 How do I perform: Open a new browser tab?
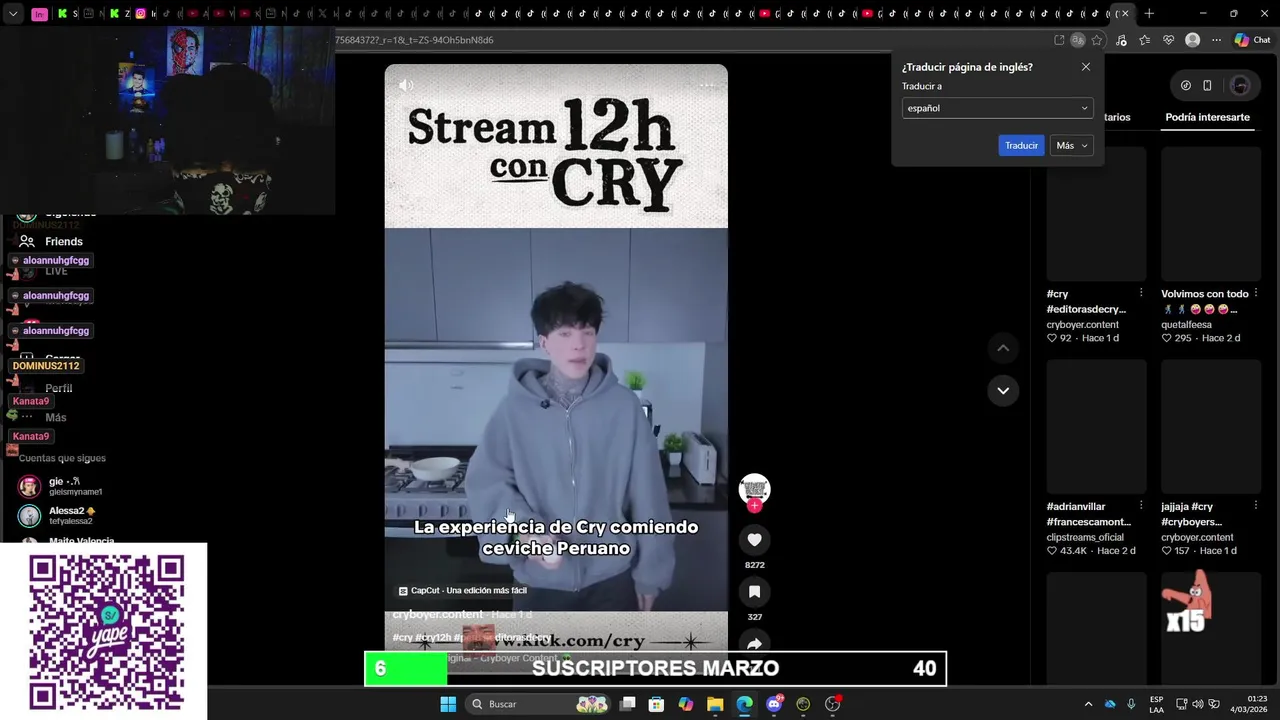coord(1149,14)
